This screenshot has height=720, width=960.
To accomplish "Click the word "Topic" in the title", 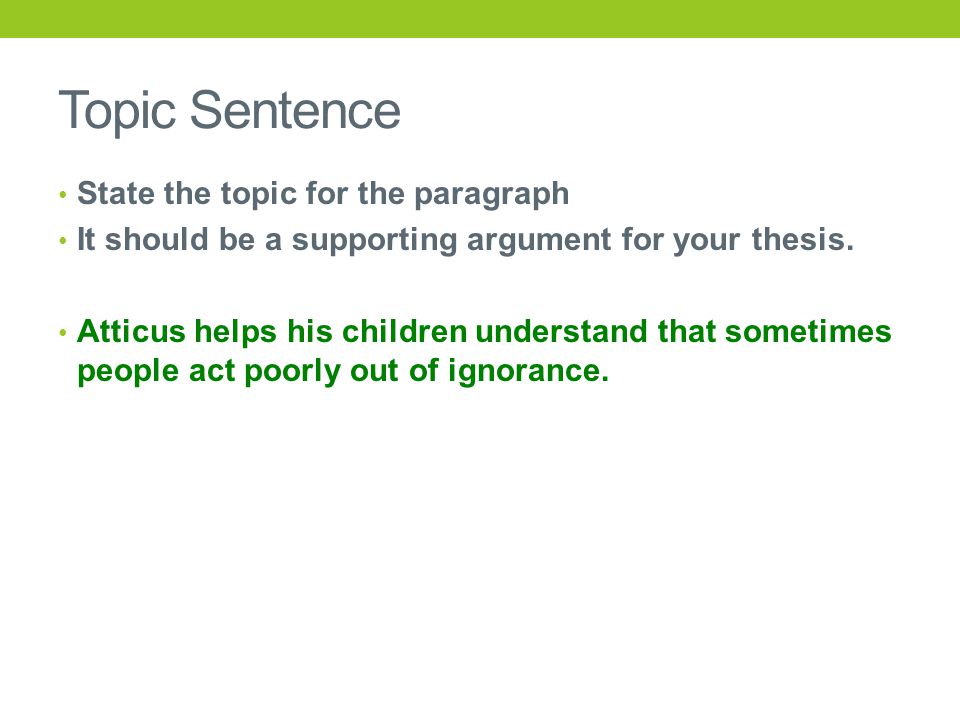I will point(118,111).
